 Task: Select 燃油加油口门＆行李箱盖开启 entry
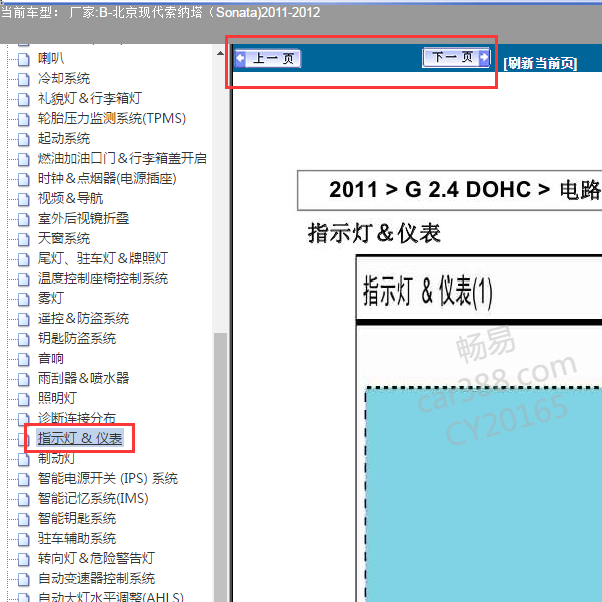(122, 158)
